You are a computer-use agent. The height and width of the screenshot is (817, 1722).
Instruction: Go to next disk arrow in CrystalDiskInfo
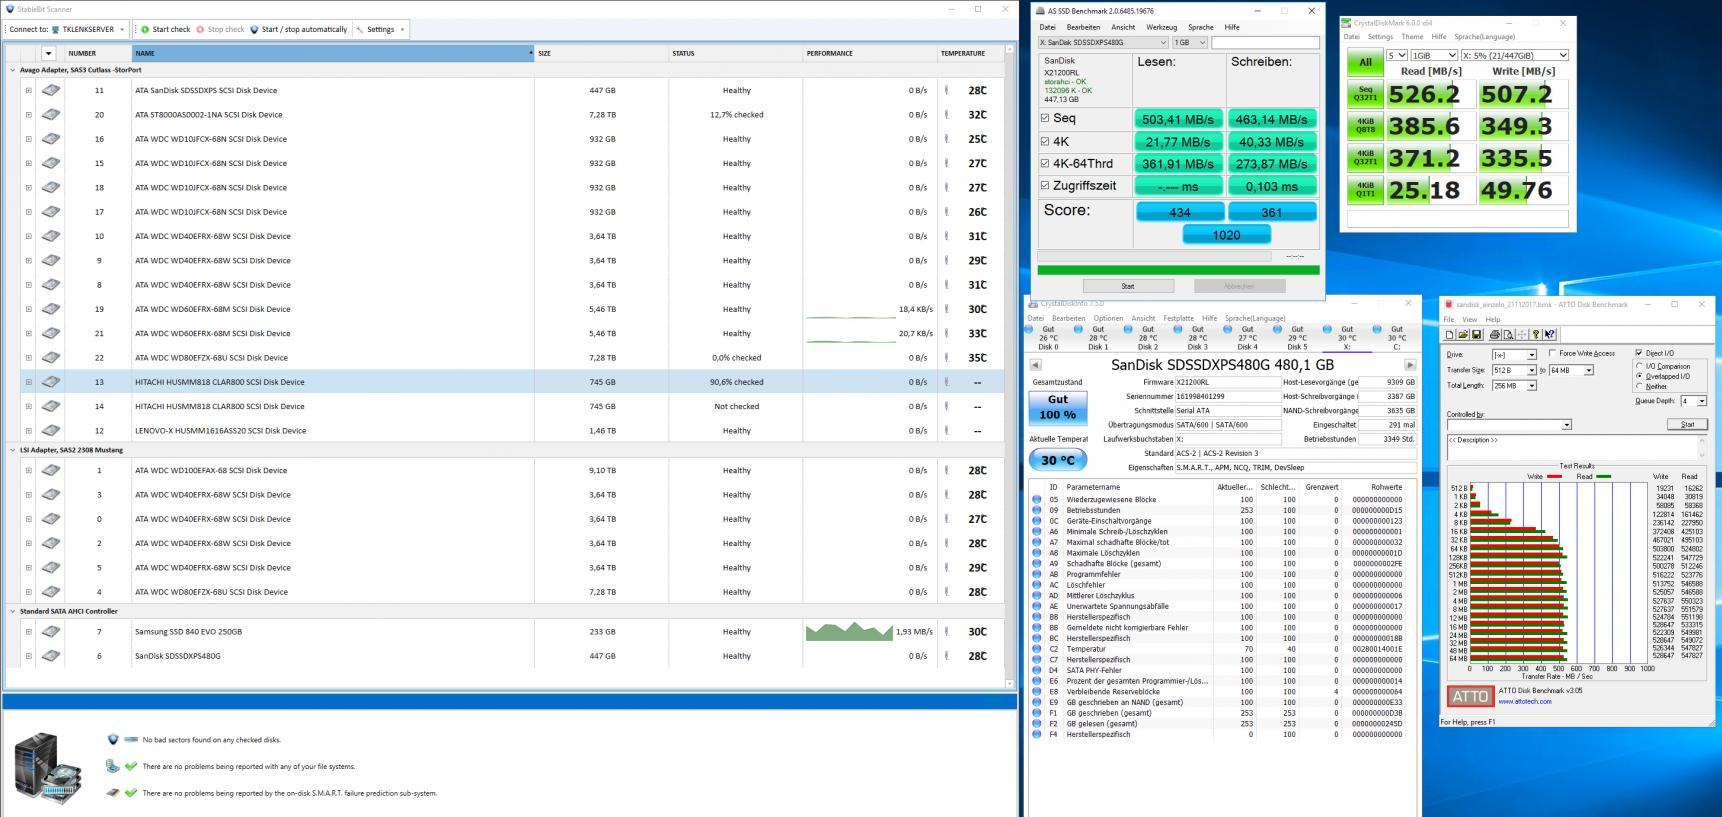(1410, 365)
